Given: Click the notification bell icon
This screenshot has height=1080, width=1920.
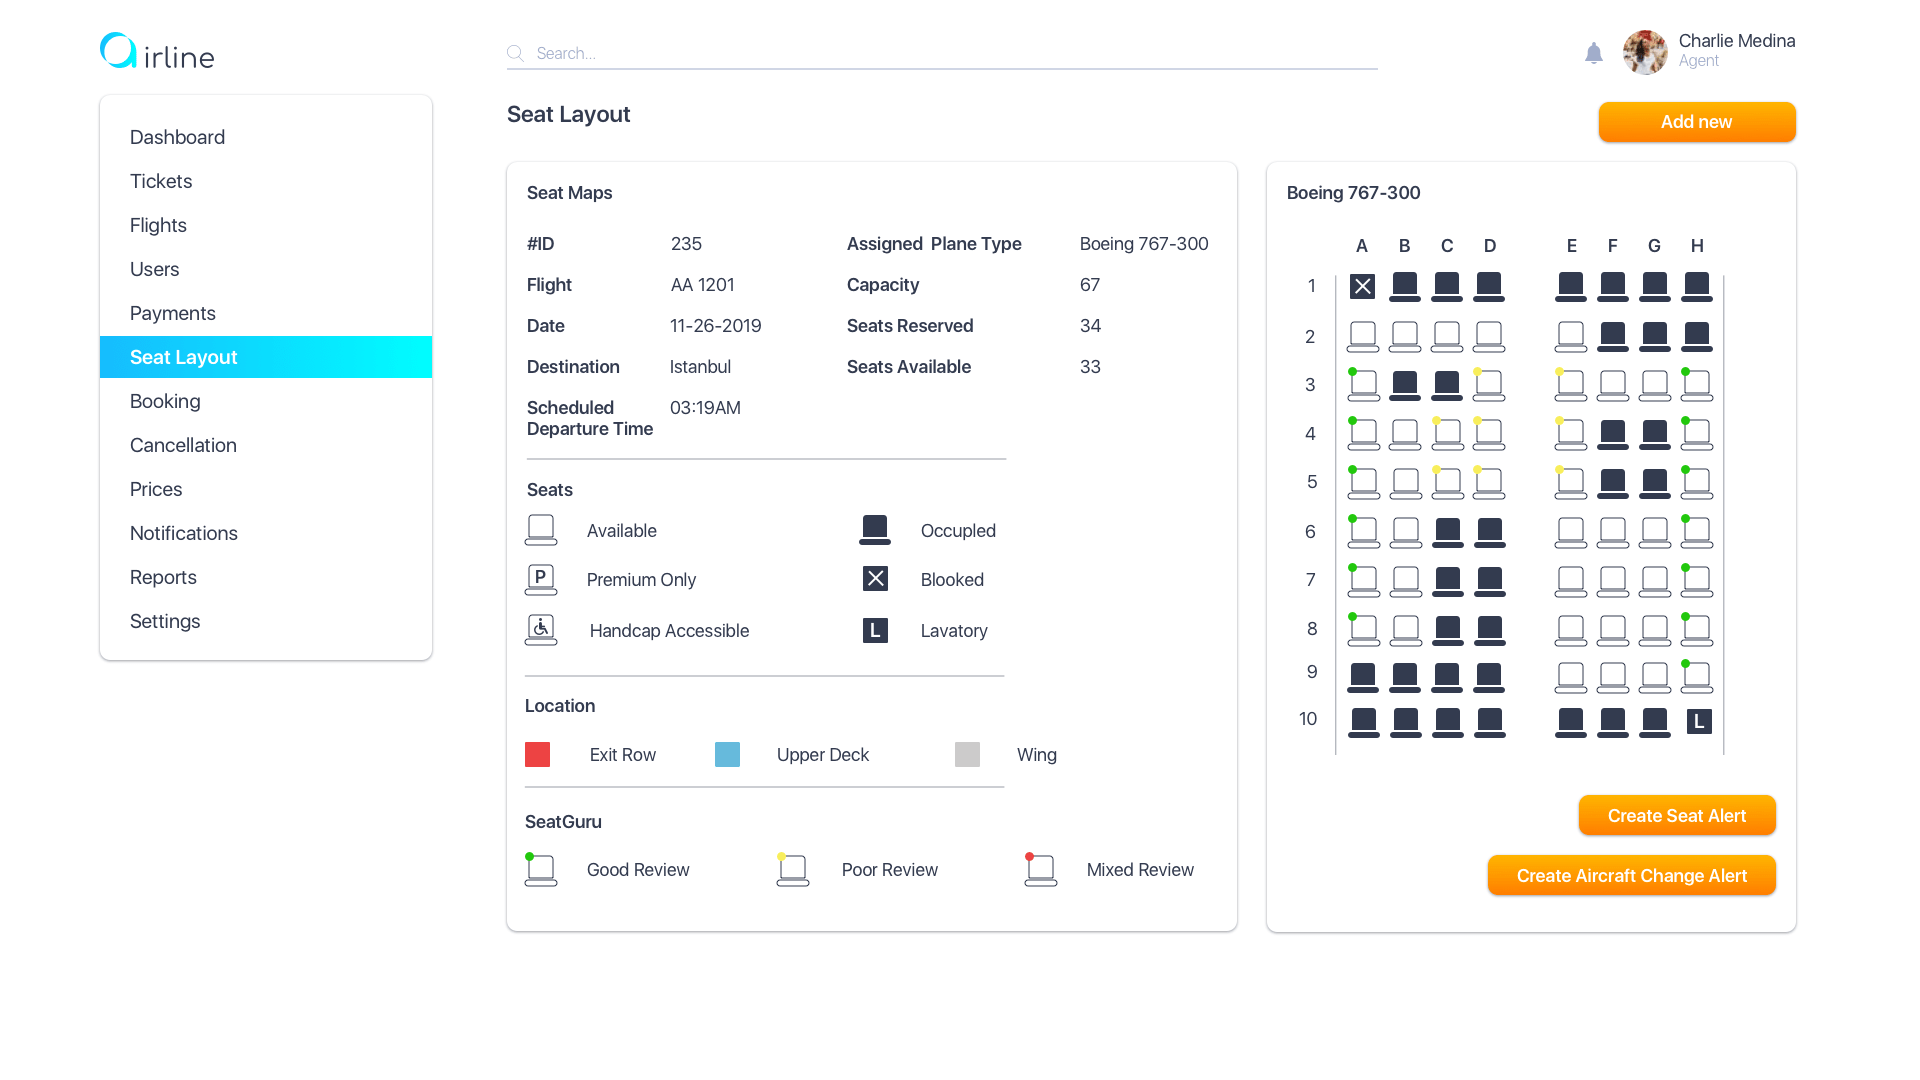Looking at the screenshot, I should (x=1594, y=53).
